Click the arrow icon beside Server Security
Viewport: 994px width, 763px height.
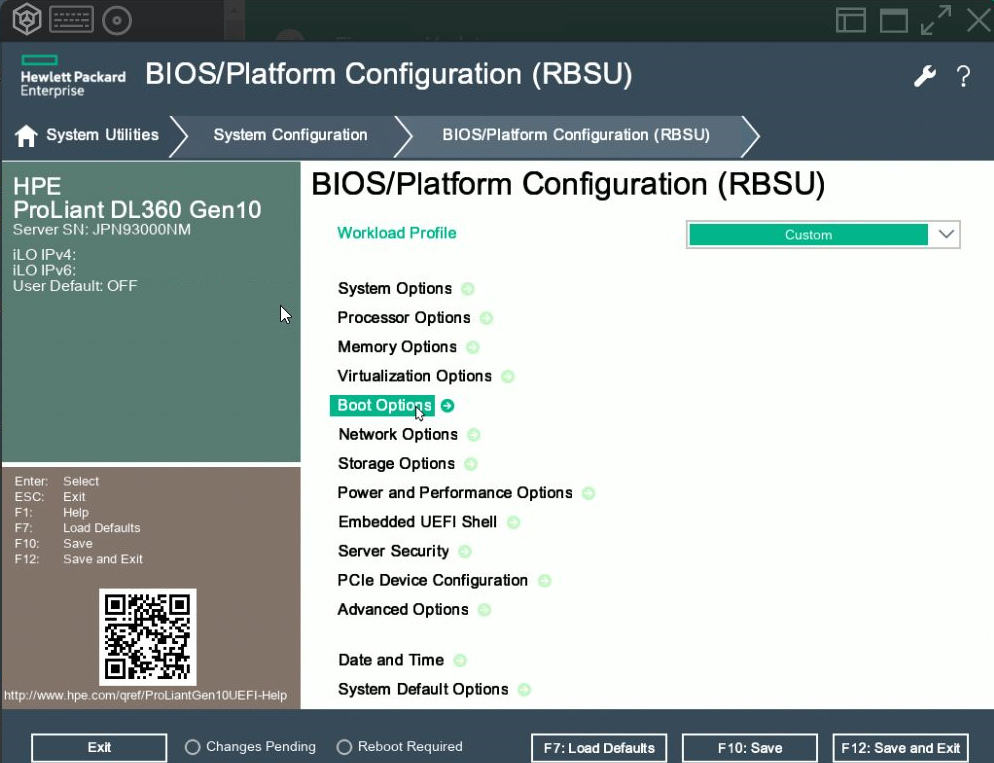464,551
